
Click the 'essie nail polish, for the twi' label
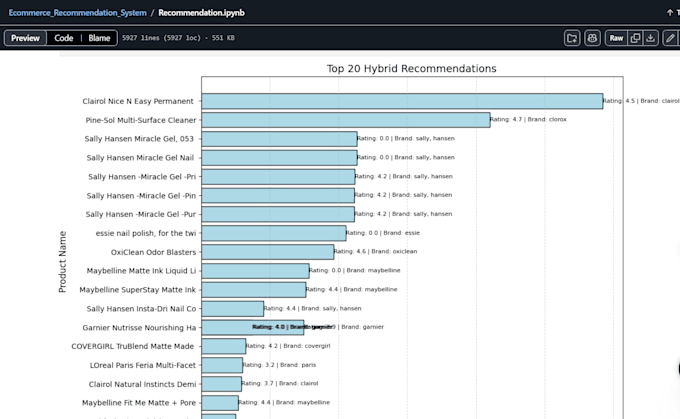tap(146, 233)
